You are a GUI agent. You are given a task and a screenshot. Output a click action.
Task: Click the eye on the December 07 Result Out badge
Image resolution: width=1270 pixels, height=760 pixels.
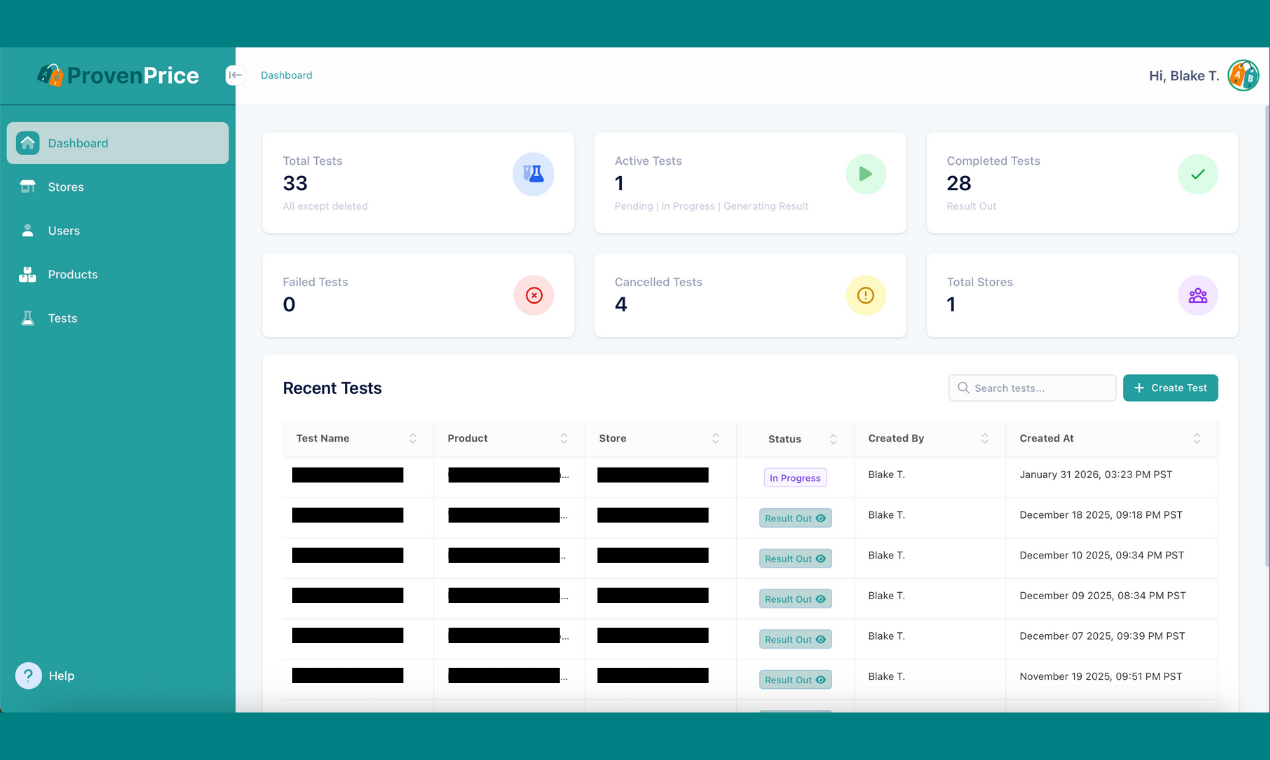coord(820,639)
